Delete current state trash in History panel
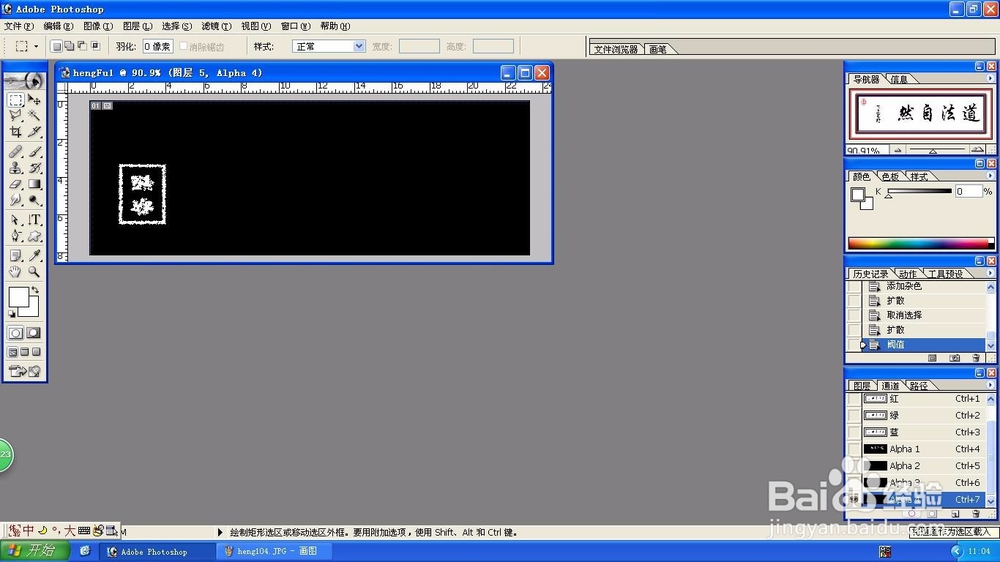Screen dimensions: 1000x562 pyautogui.click(x=976, y=359)
